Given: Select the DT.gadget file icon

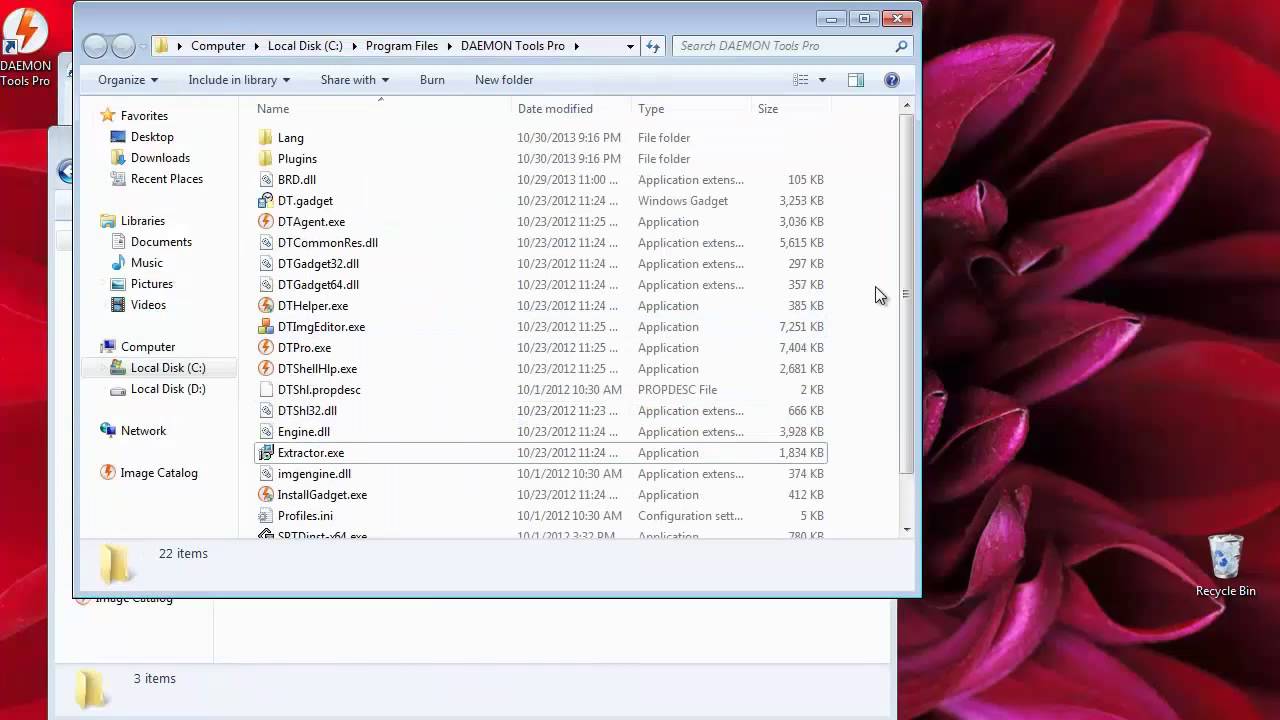Looking at the screenshot, I should tap(265, 201).
